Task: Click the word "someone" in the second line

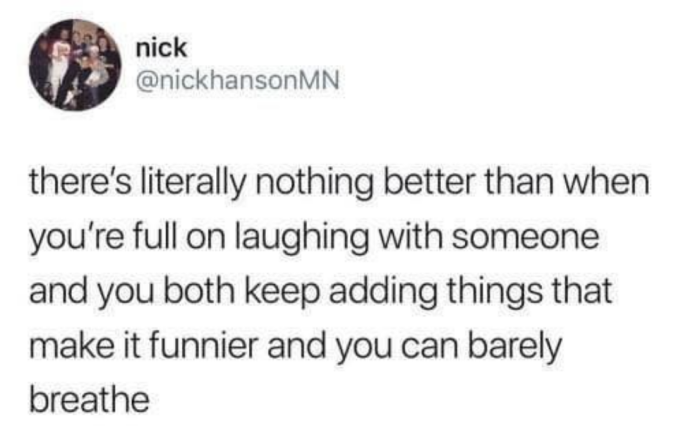Action: [x=525, y=238]
